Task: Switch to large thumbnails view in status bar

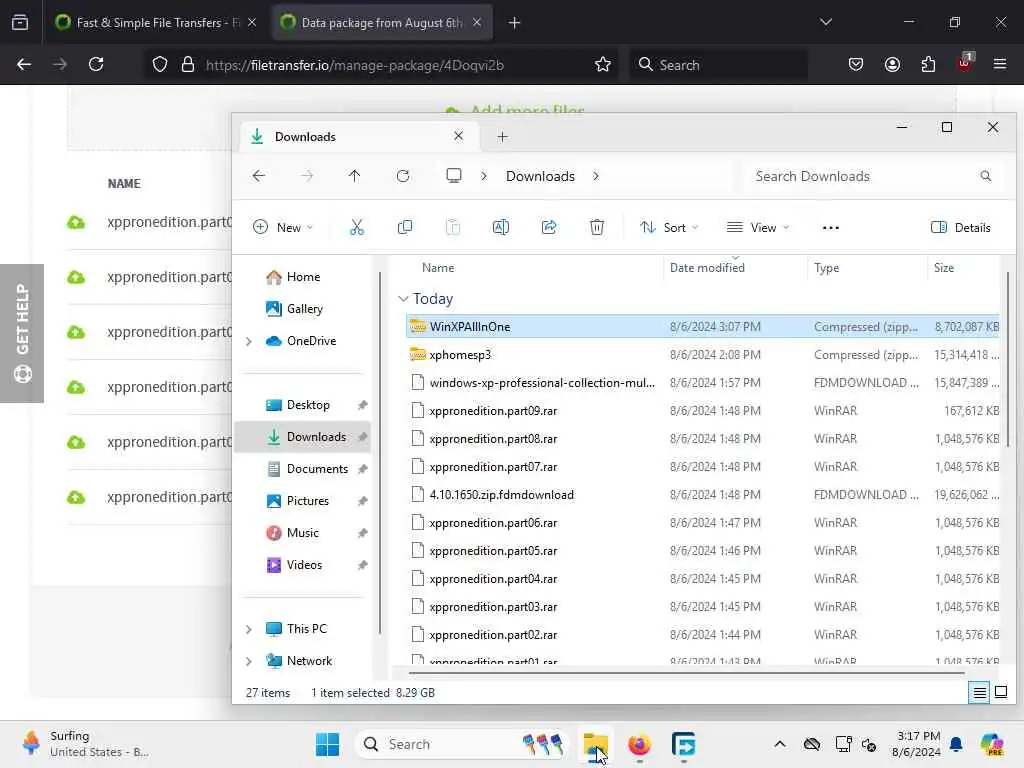Action: (1001, 692)
